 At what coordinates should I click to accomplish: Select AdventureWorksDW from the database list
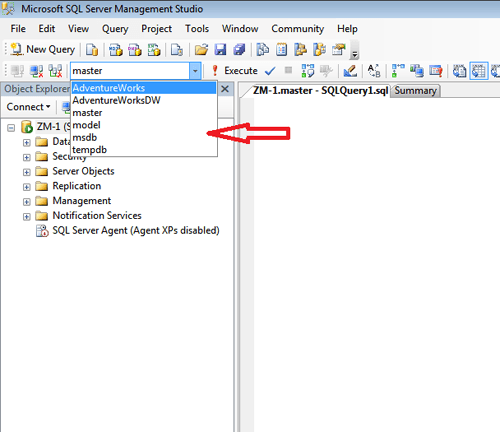[x=144, y=100]
